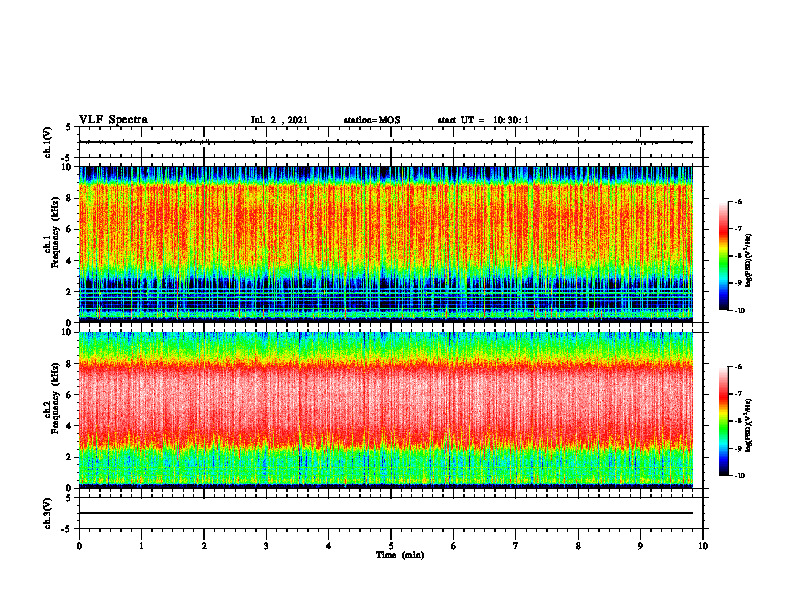Click the ch.2 "Frequency (kHz)" axis label
The image size is (792, 612).
(56, 398)
